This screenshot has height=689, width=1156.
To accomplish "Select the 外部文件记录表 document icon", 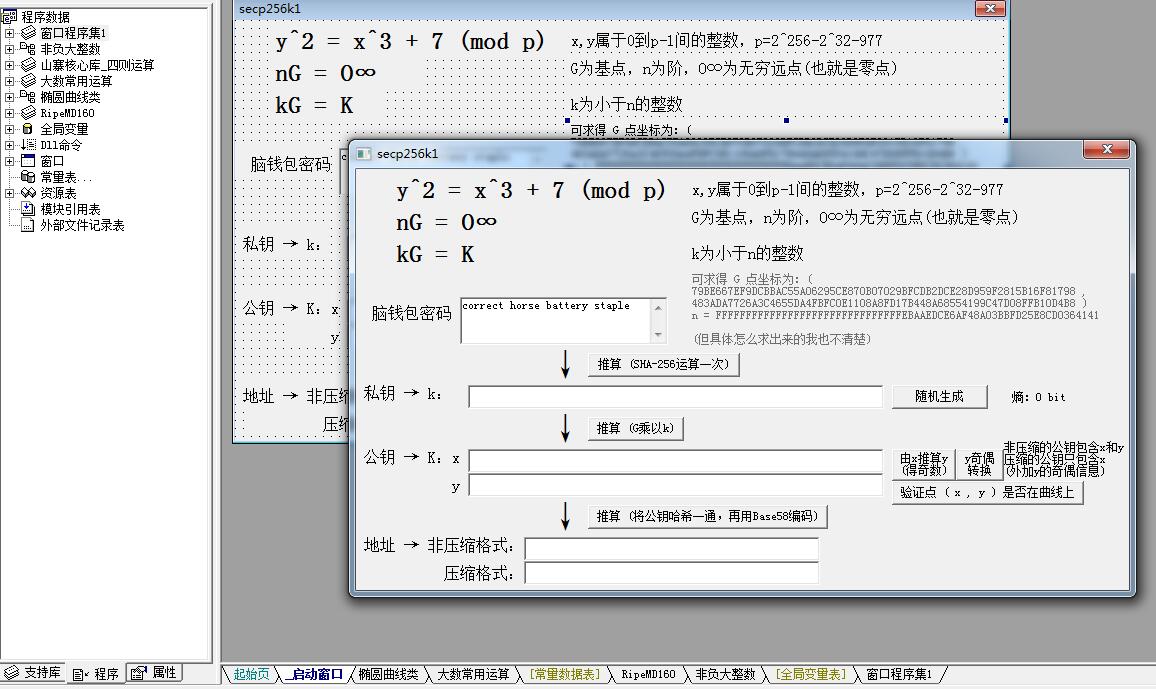I will click(x=28, y=225).
